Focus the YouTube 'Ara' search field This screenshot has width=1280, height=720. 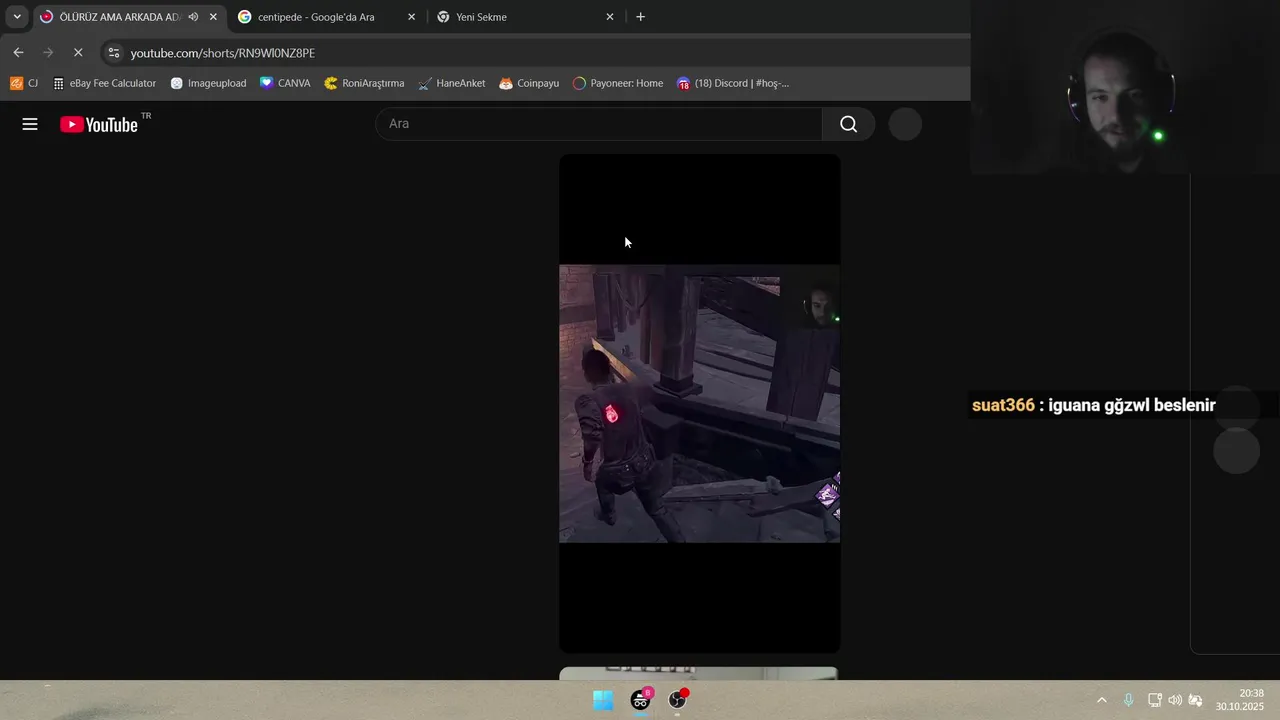(x=599, y=124)
